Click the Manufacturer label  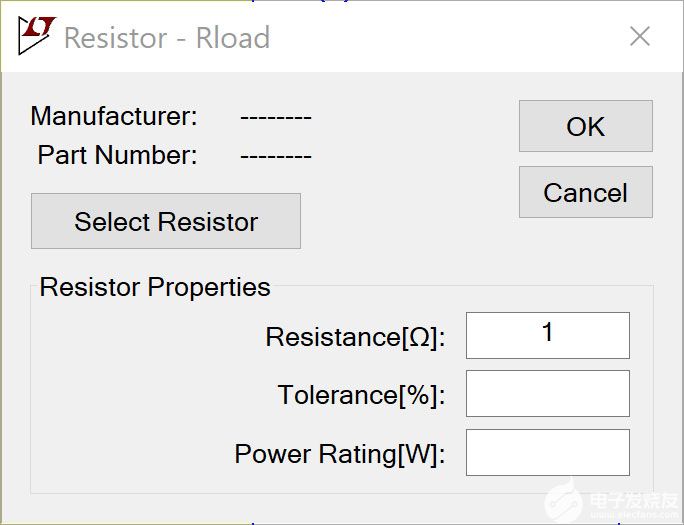tap(114, 116)
